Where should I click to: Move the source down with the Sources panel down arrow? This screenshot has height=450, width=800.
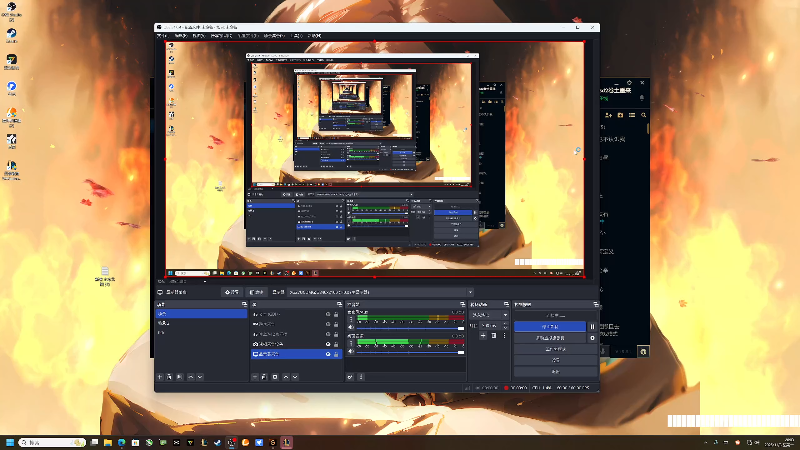point(295,377)
